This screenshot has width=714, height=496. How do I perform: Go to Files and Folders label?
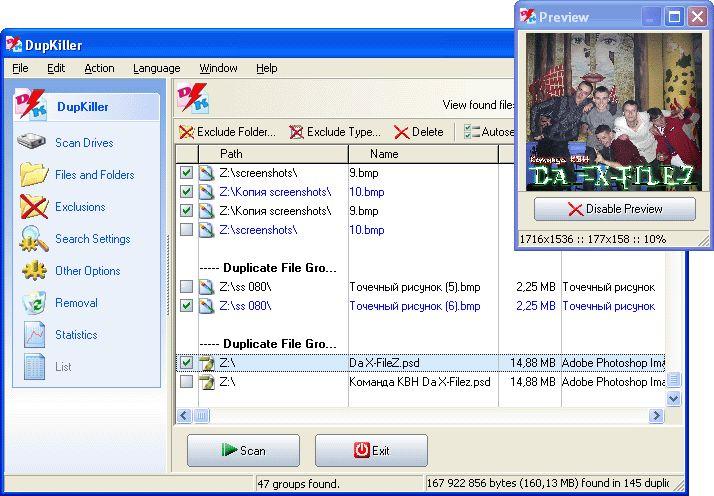tap(95, 175)
